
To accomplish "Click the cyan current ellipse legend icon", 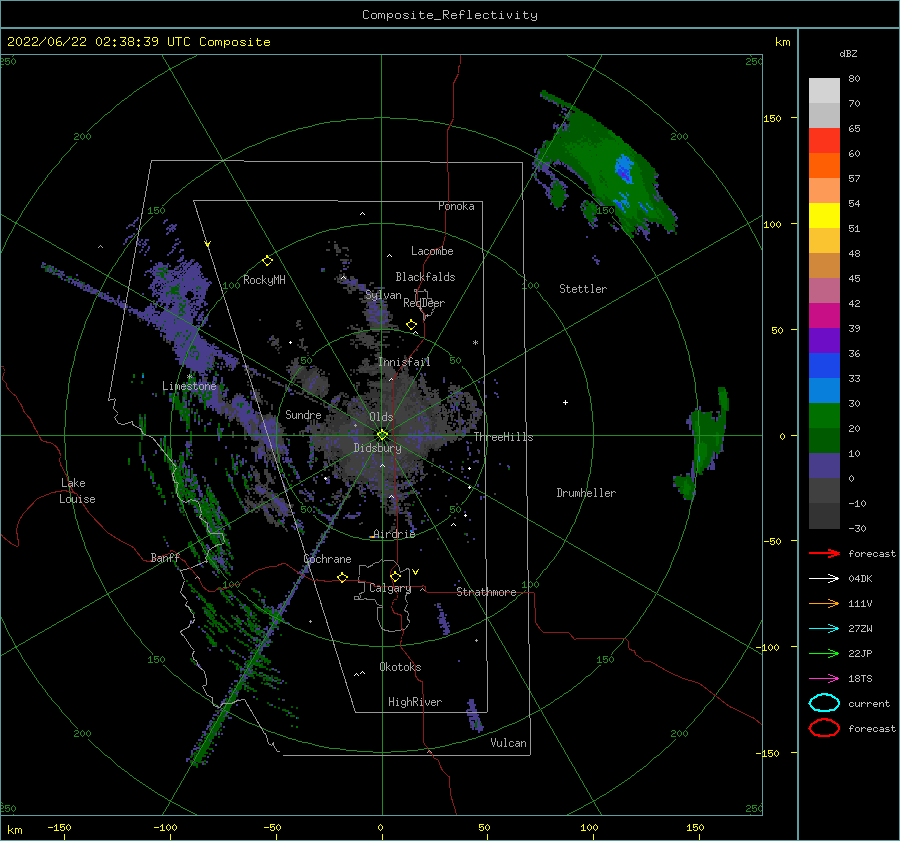I will pos(824,703).
